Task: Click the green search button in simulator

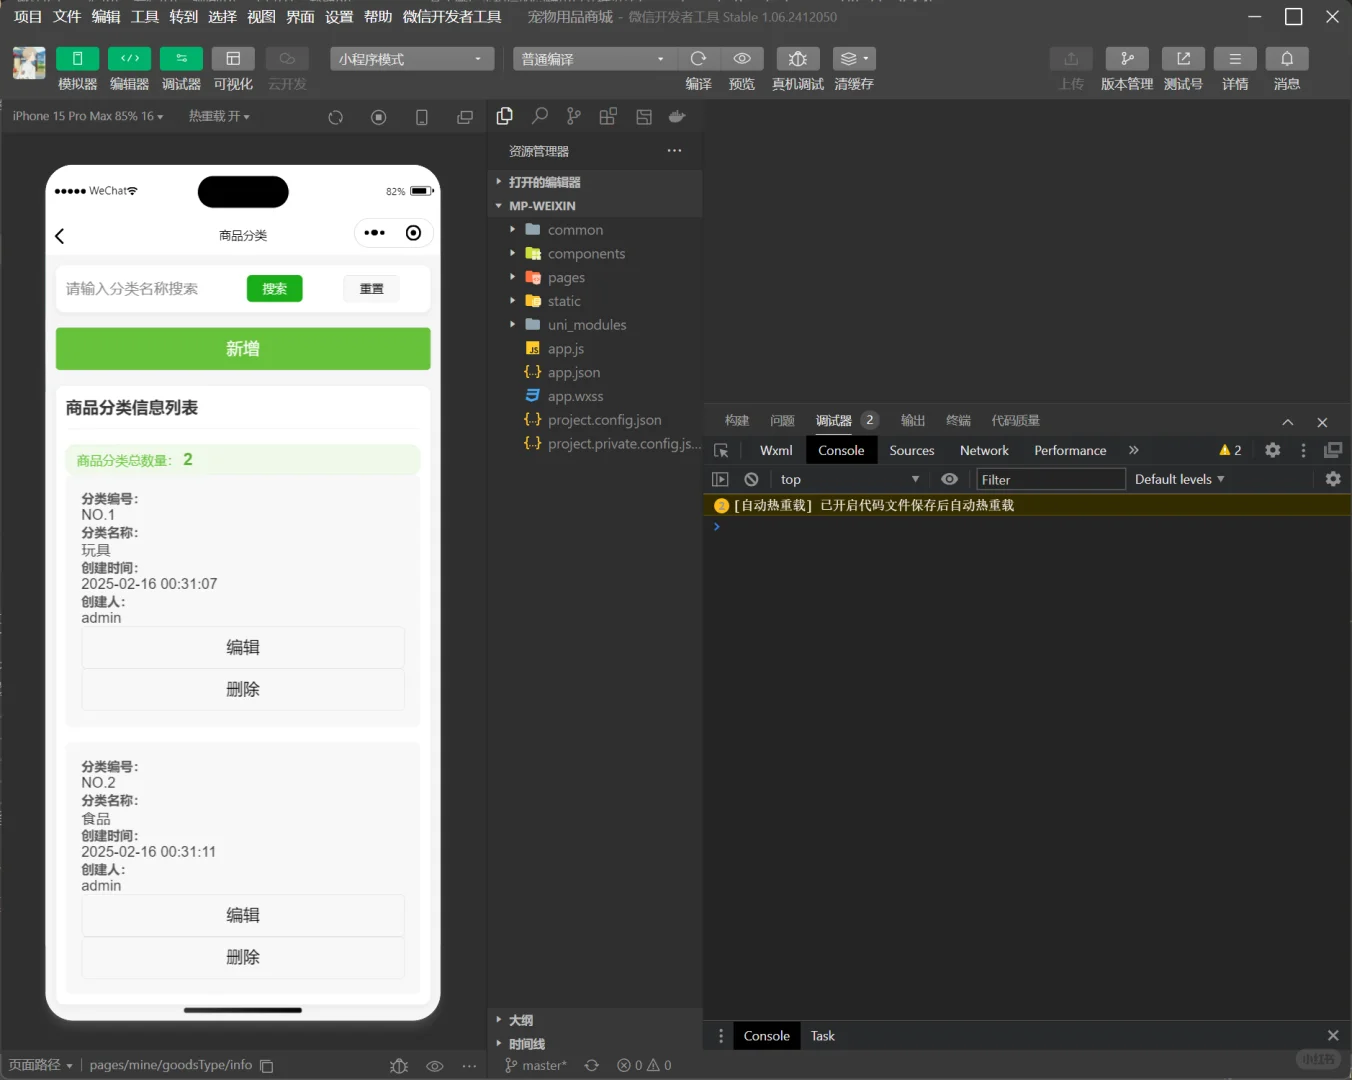Action: [x=275, y=289]
